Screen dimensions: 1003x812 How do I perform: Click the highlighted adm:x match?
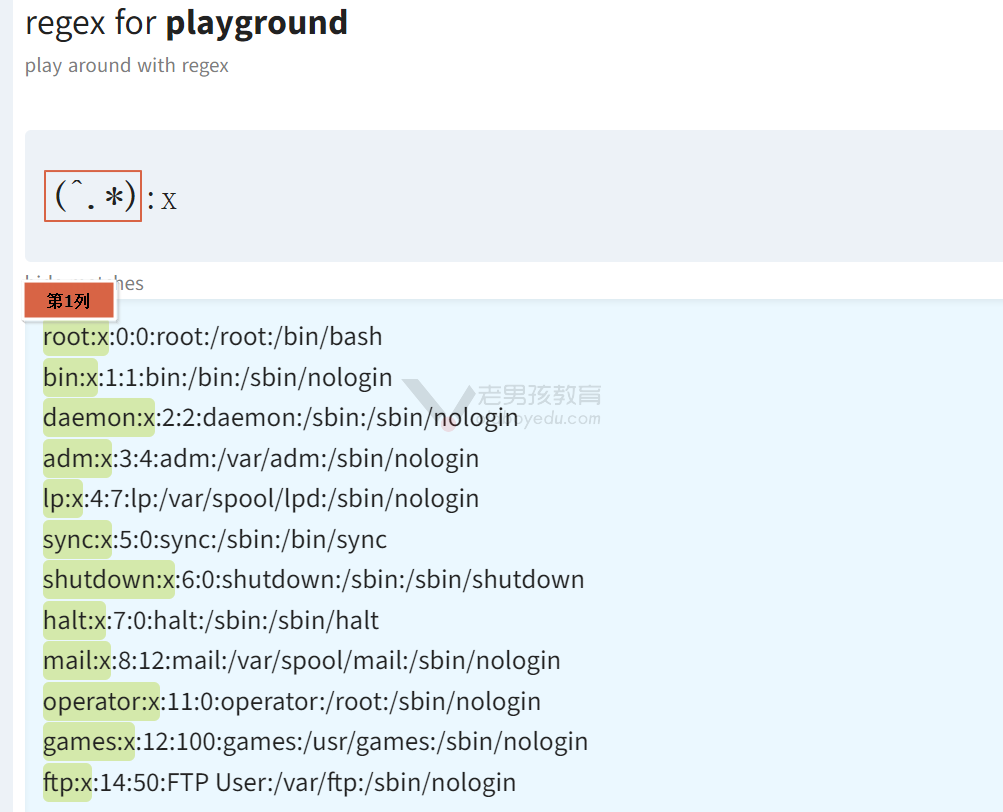pyautogui.click(x=77, y=458)
